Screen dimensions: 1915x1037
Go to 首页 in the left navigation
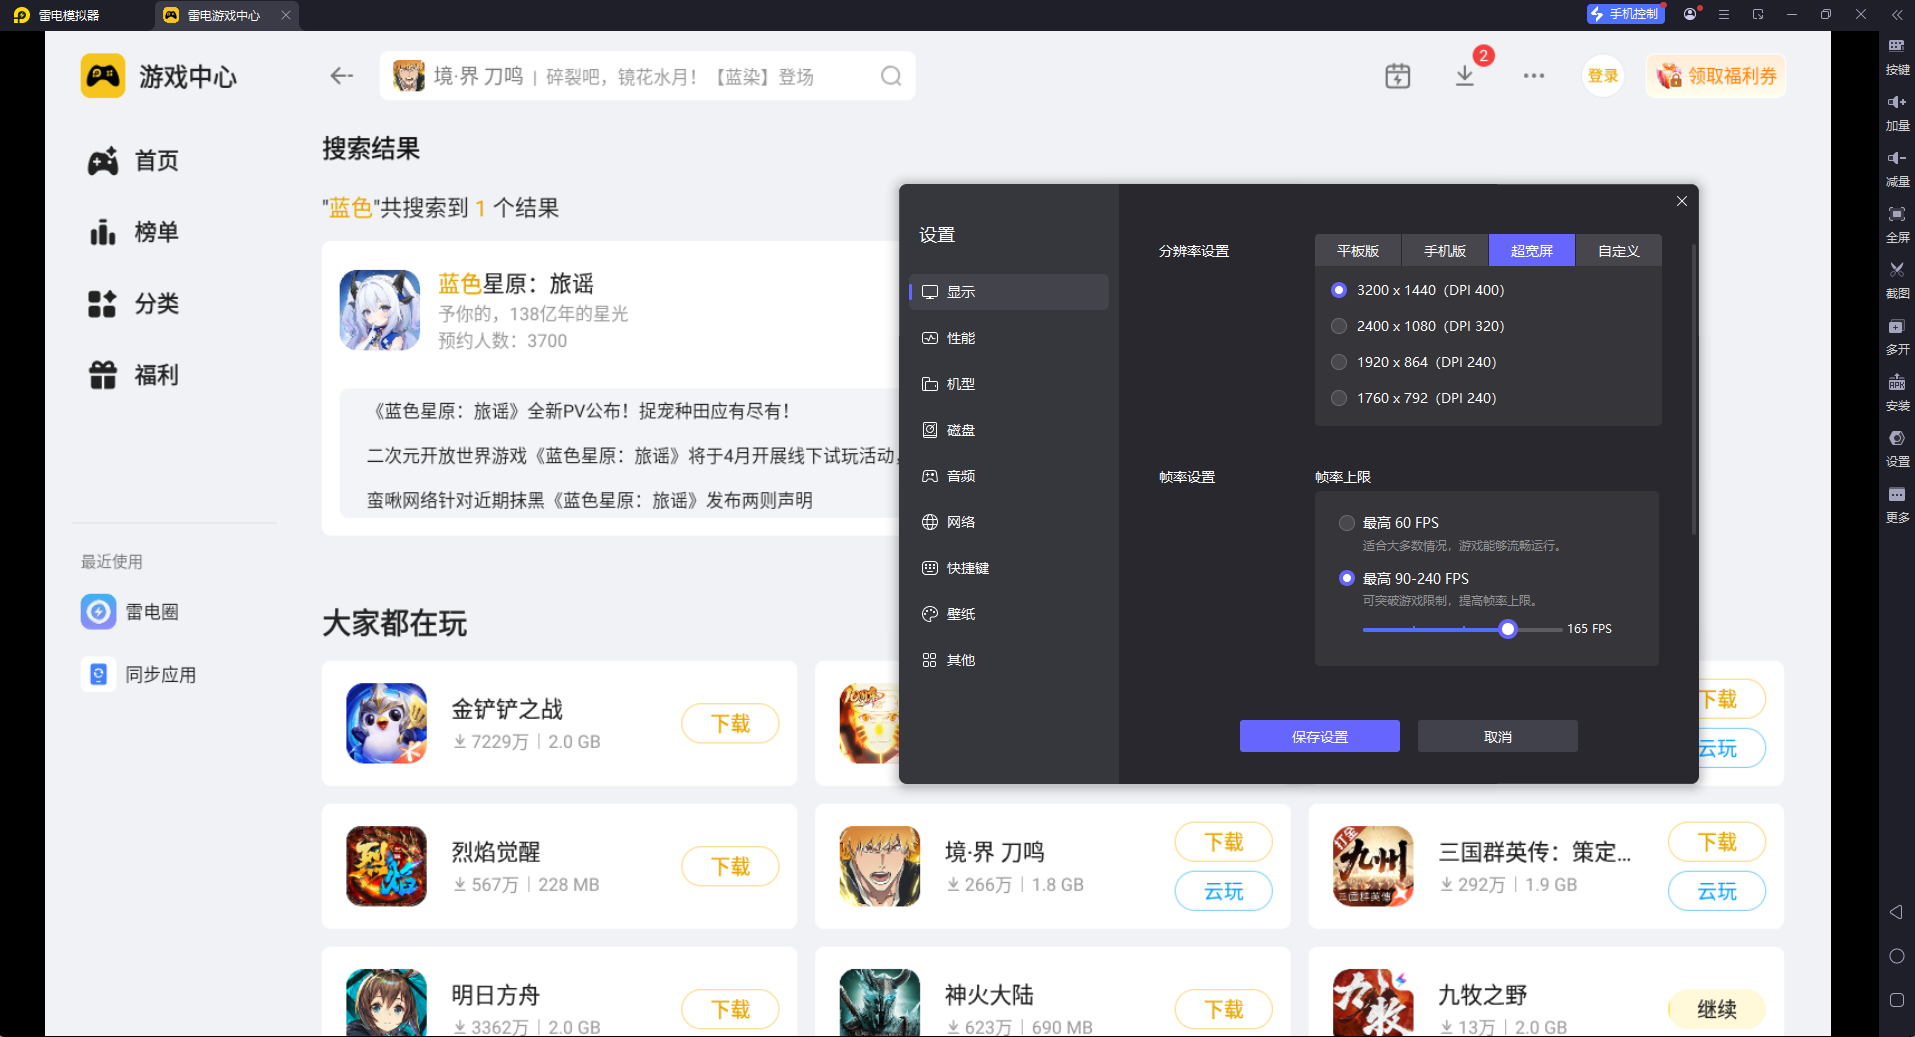point(134,161)
